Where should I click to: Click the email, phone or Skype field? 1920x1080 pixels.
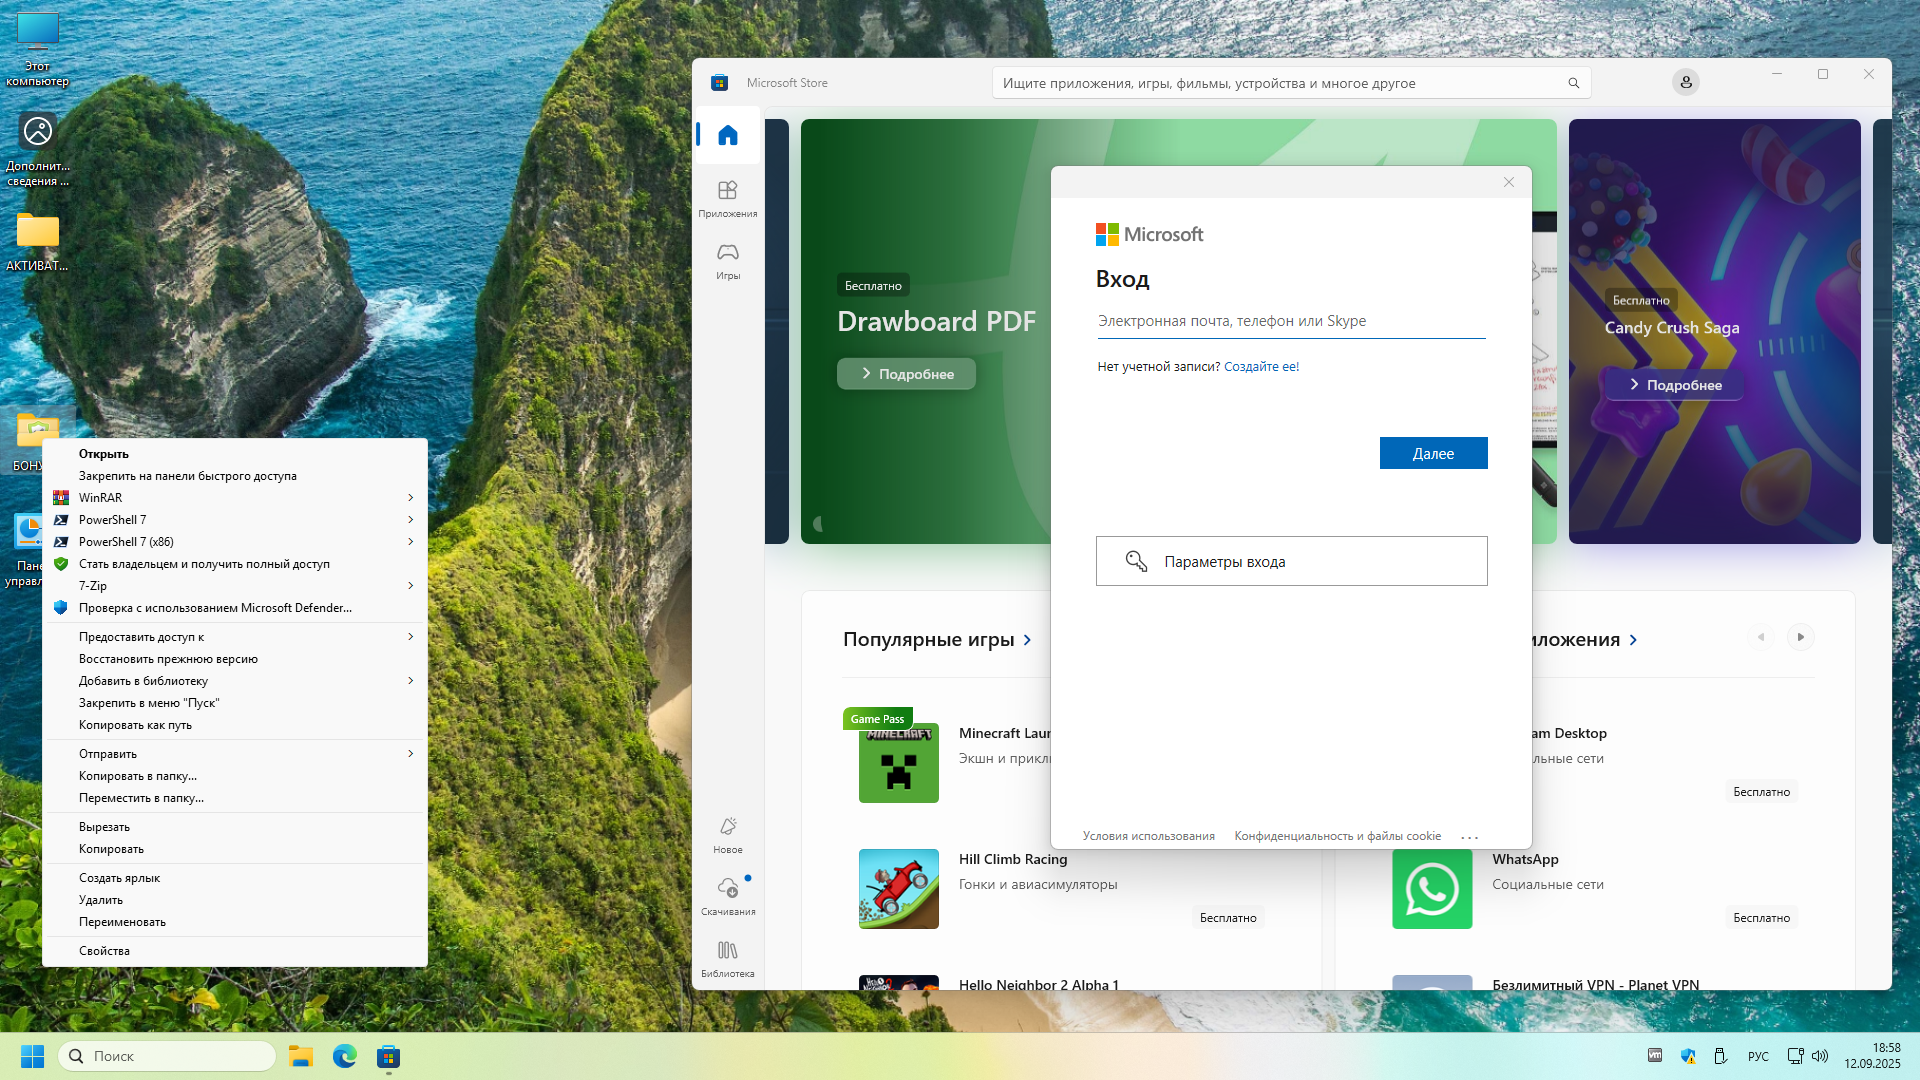(x=1291, y=321)
